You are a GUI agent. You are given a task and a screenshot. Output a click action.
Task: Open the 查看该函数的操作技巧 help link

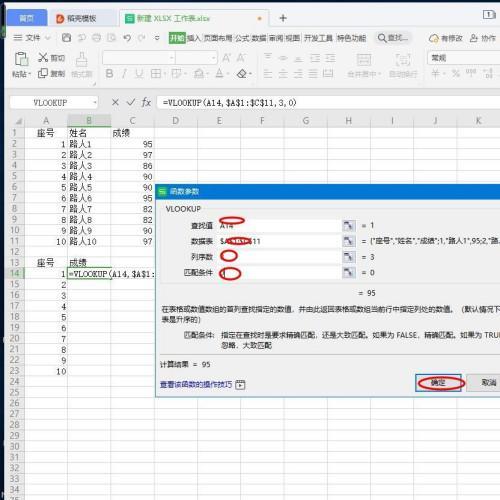coord(196,385)
